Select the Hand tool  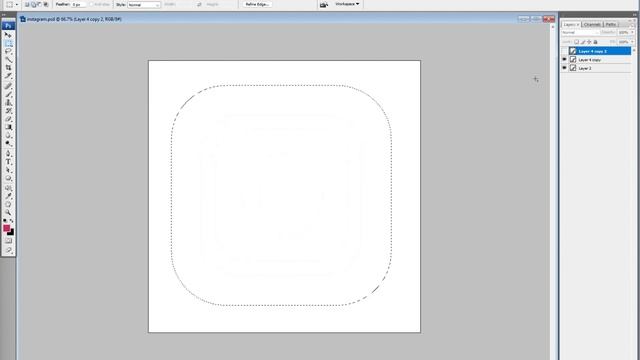pyautogui.click(x=8, y=204)
